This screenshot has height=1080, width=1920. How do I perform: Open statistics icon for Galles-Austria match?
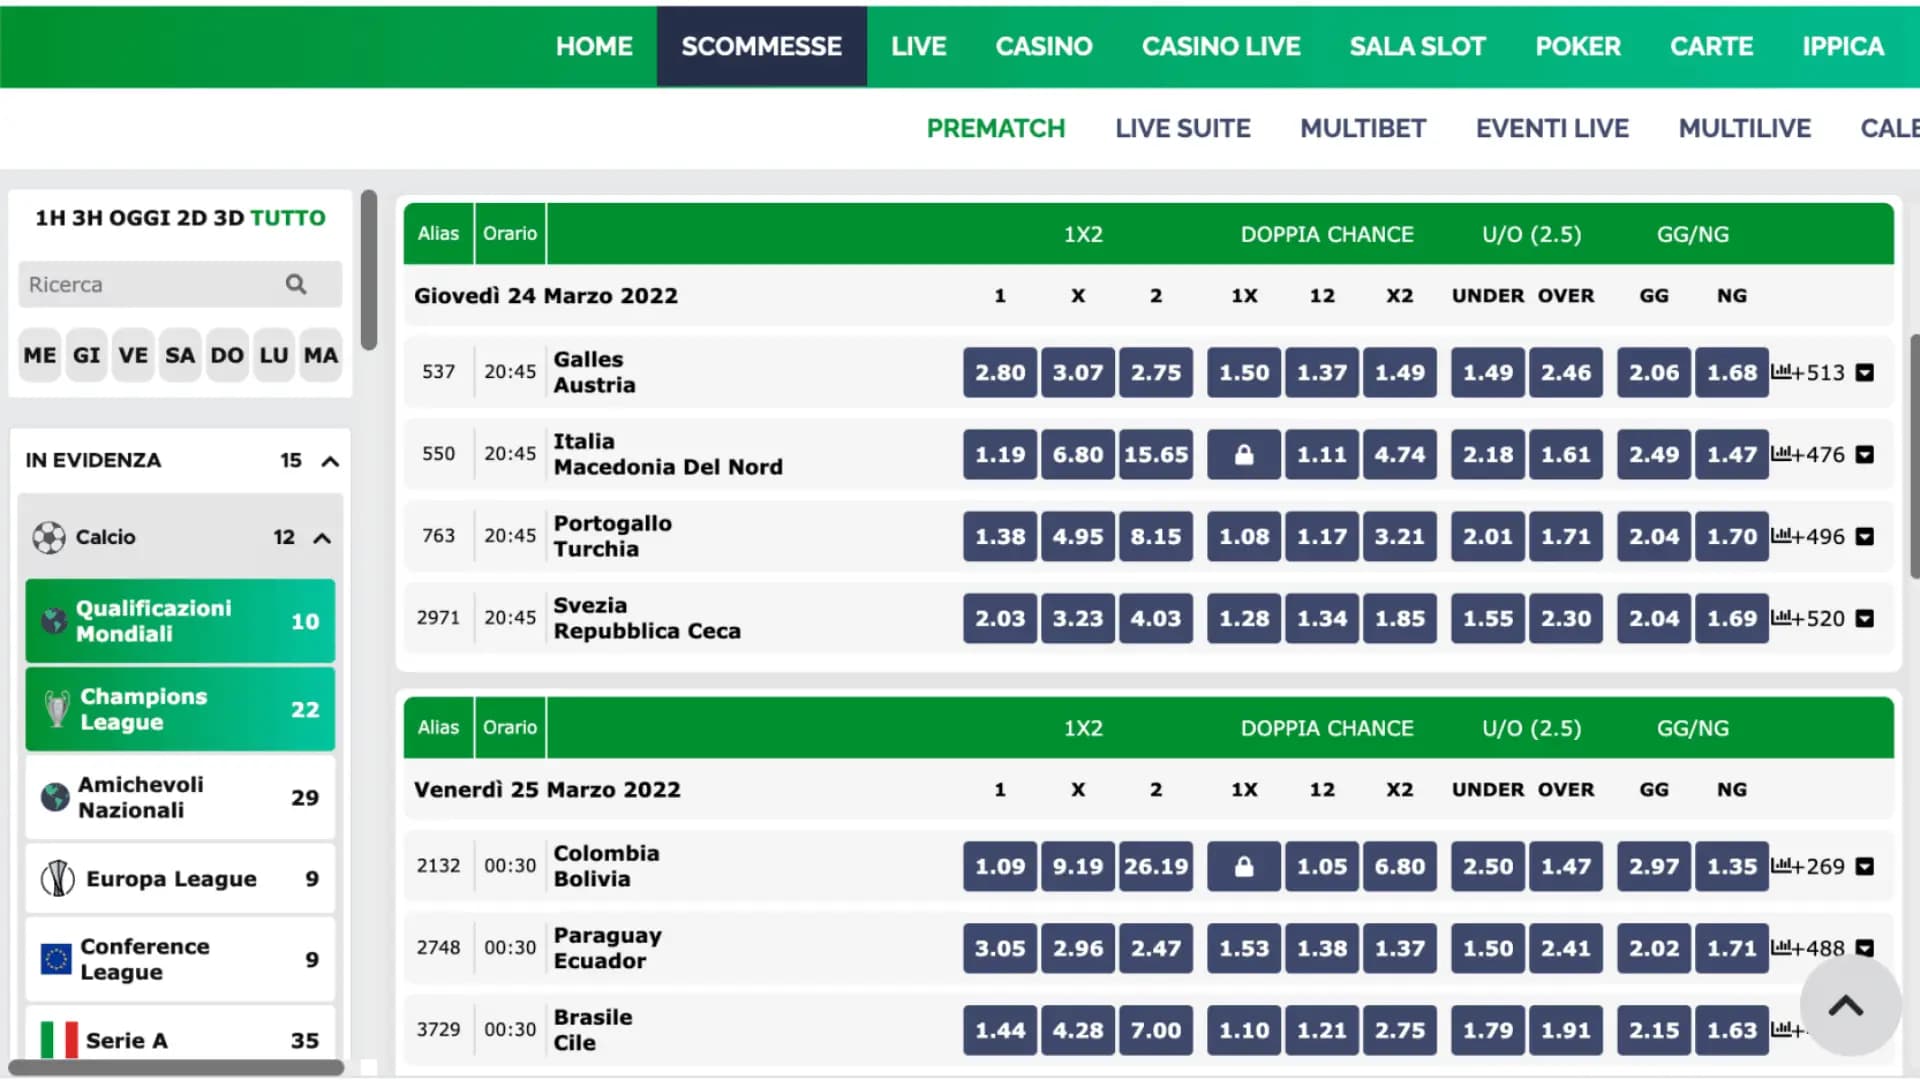[1780, 372]
